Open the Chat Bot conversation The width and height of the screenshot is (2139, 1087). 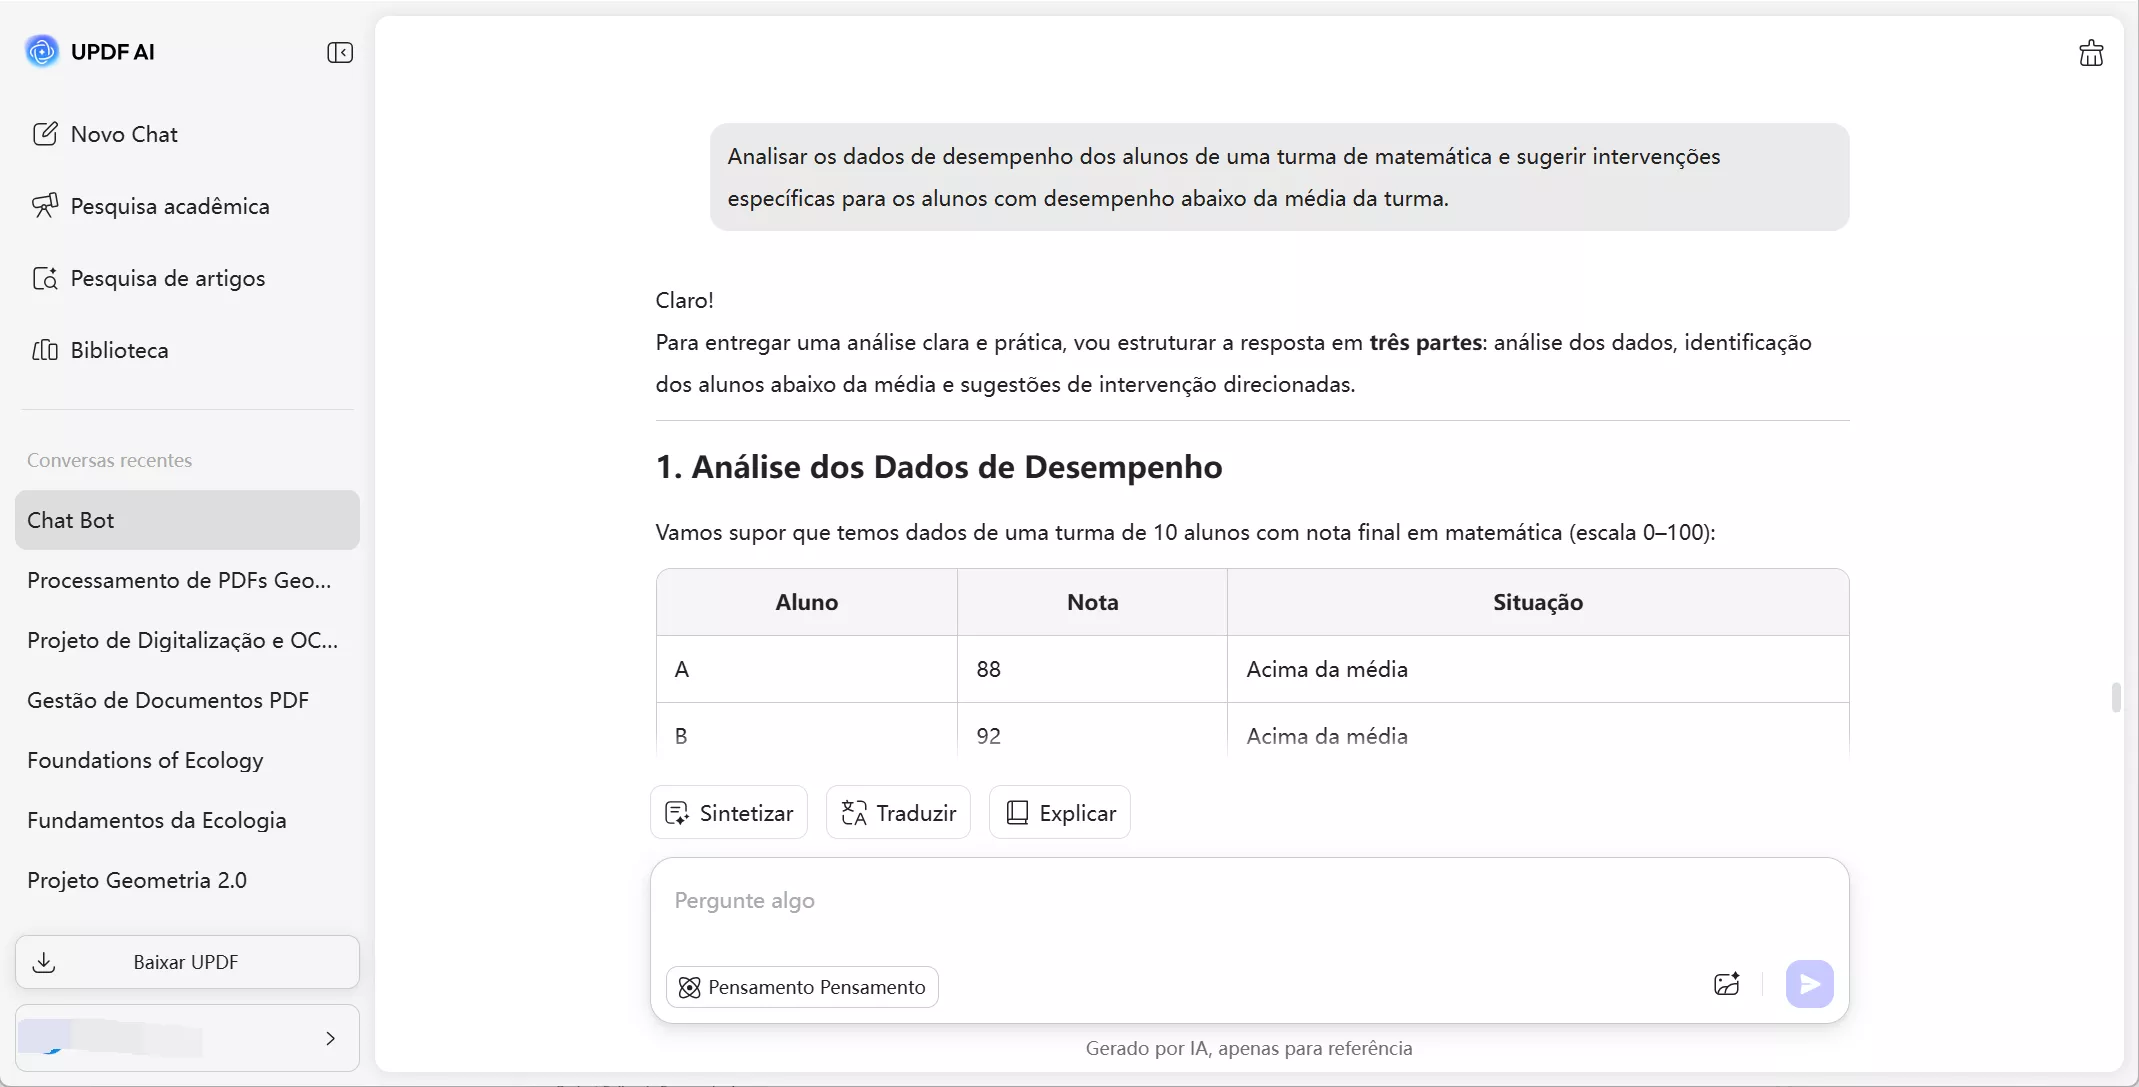click(70, 519)
